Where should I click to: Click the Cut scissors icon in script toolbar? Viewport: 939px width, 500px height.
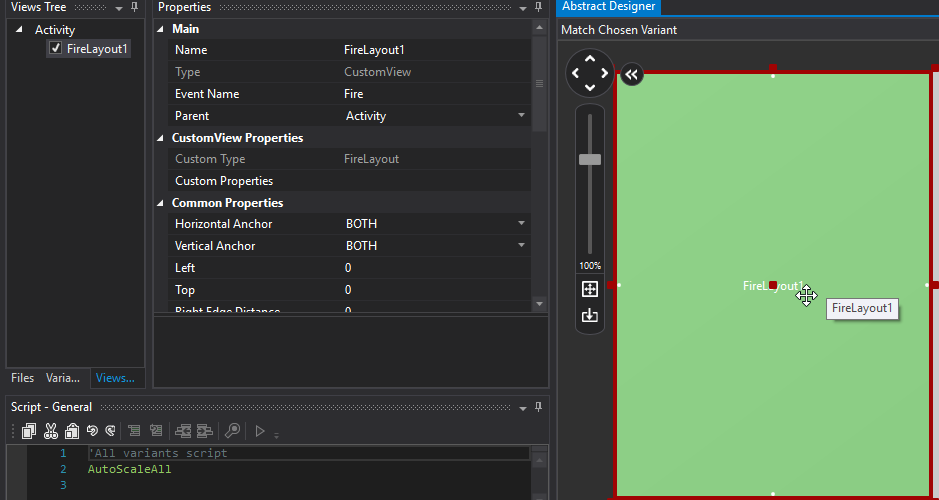coord(50,431)
